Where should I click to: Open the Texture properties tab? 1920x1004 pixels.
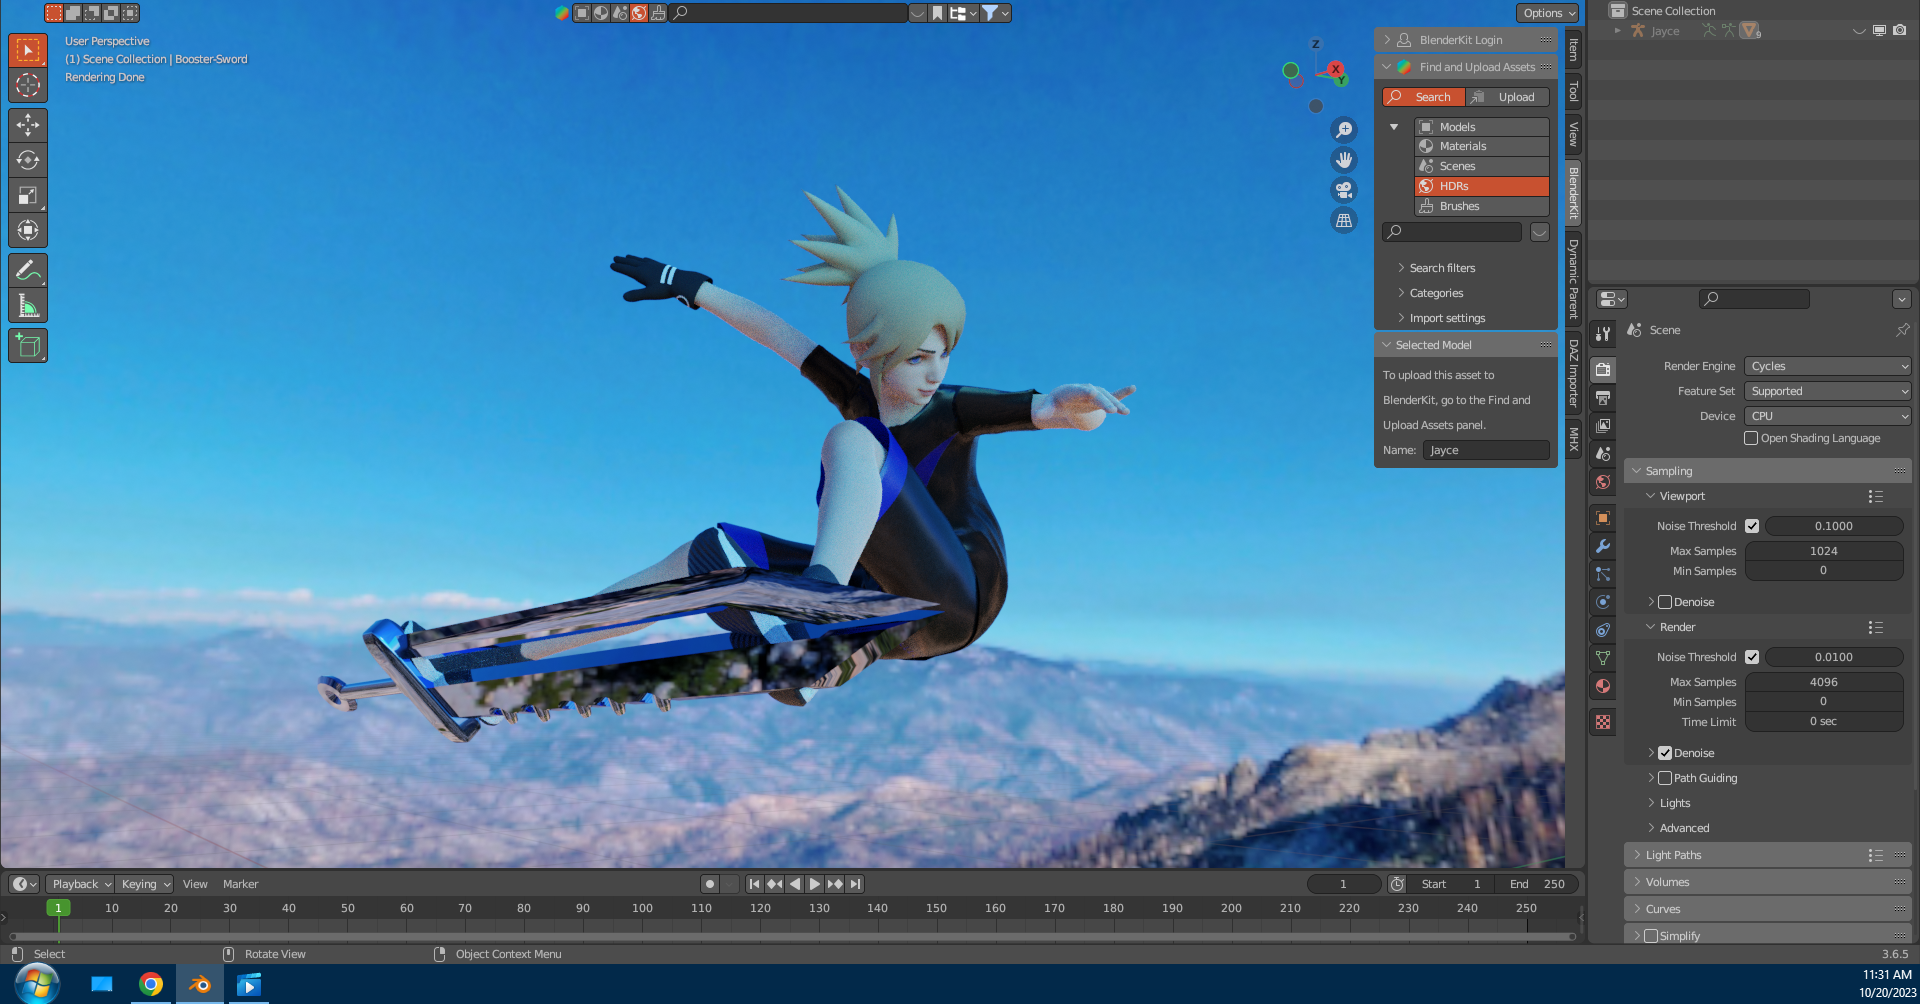tap(1603, 722)
